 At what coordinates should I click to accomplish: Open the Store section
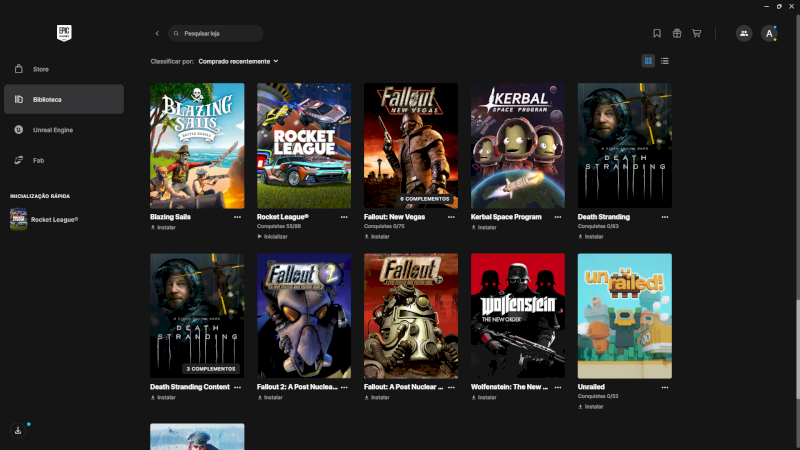pos(64,69)
